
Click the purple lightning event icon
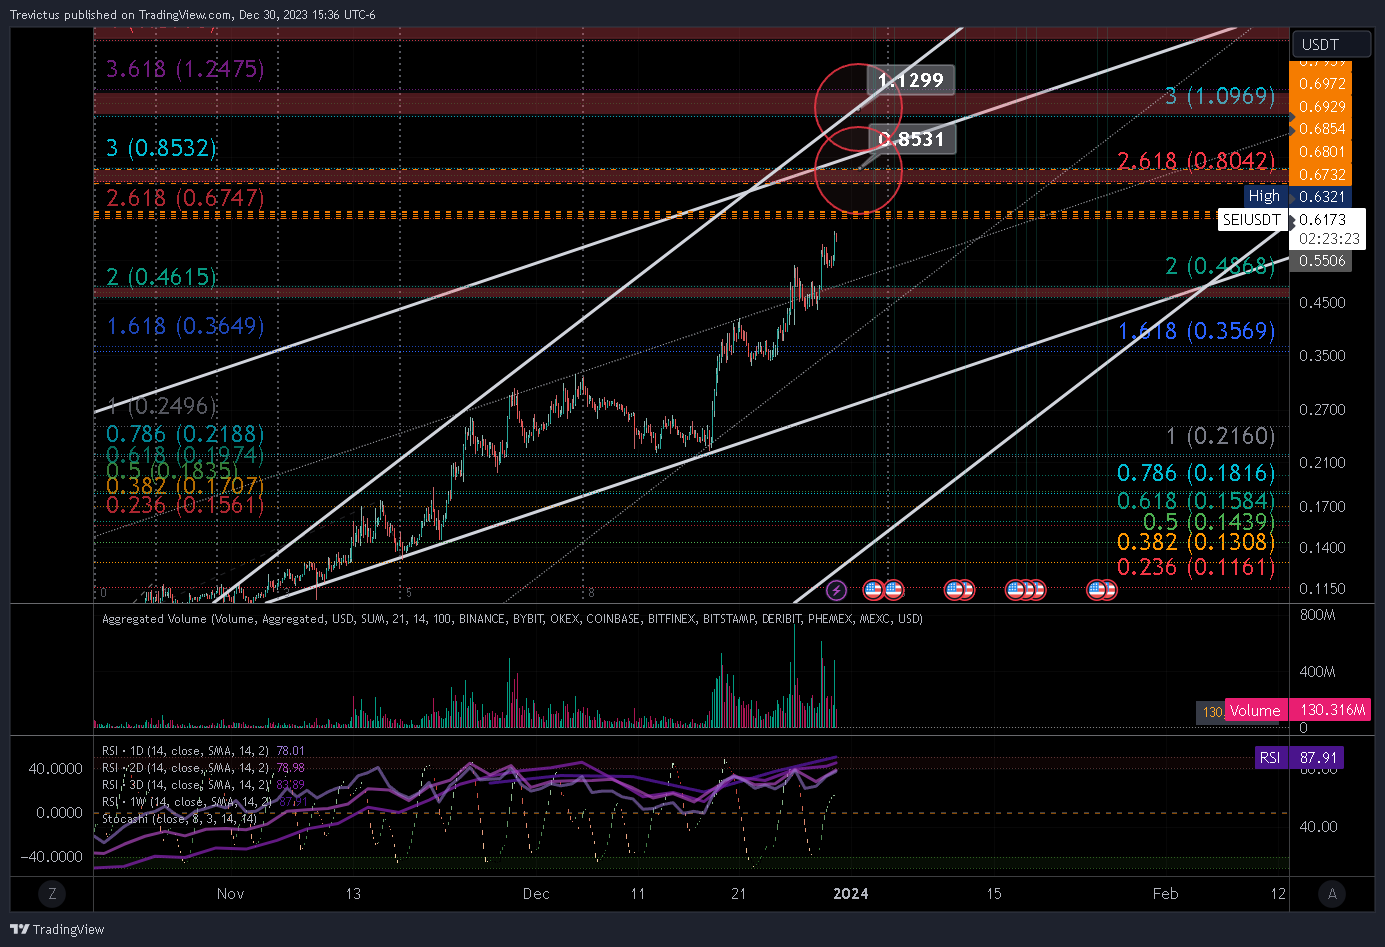837,590
